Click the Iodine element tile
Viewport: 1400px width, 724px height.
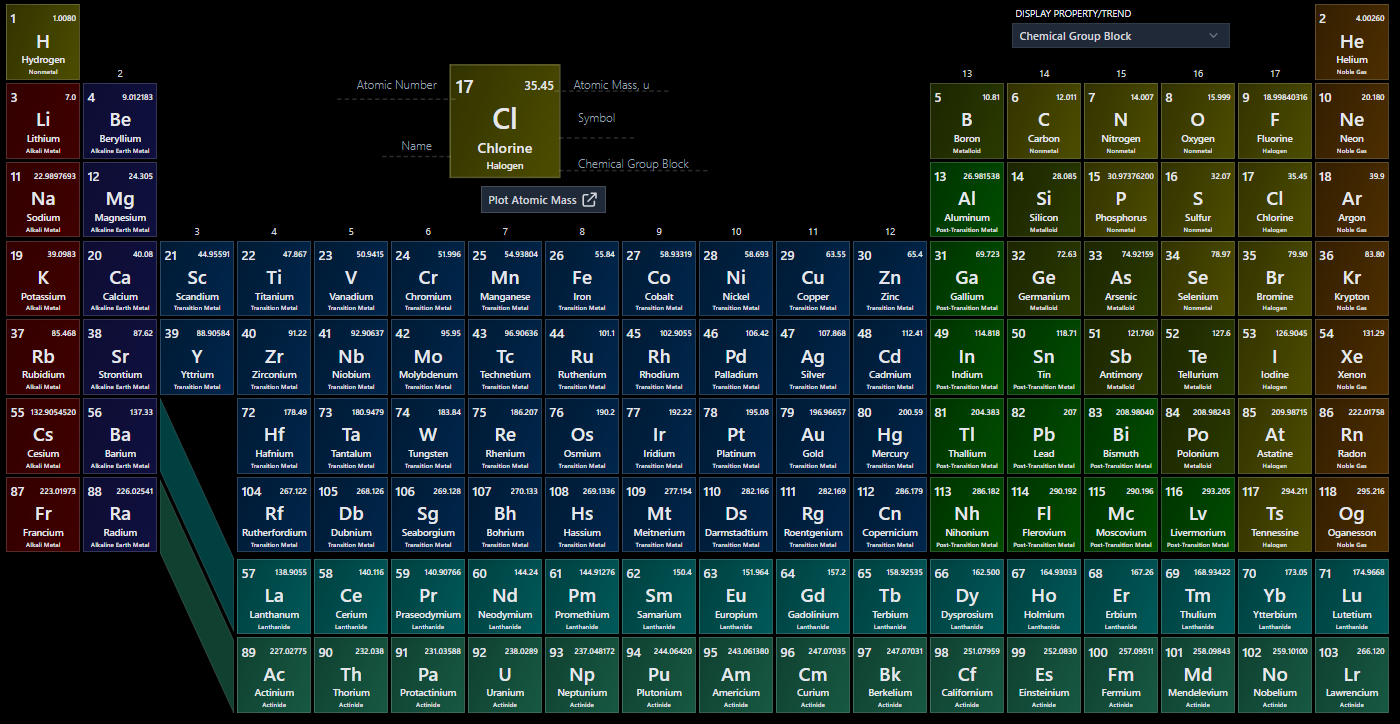click(x=1275, y=357)
